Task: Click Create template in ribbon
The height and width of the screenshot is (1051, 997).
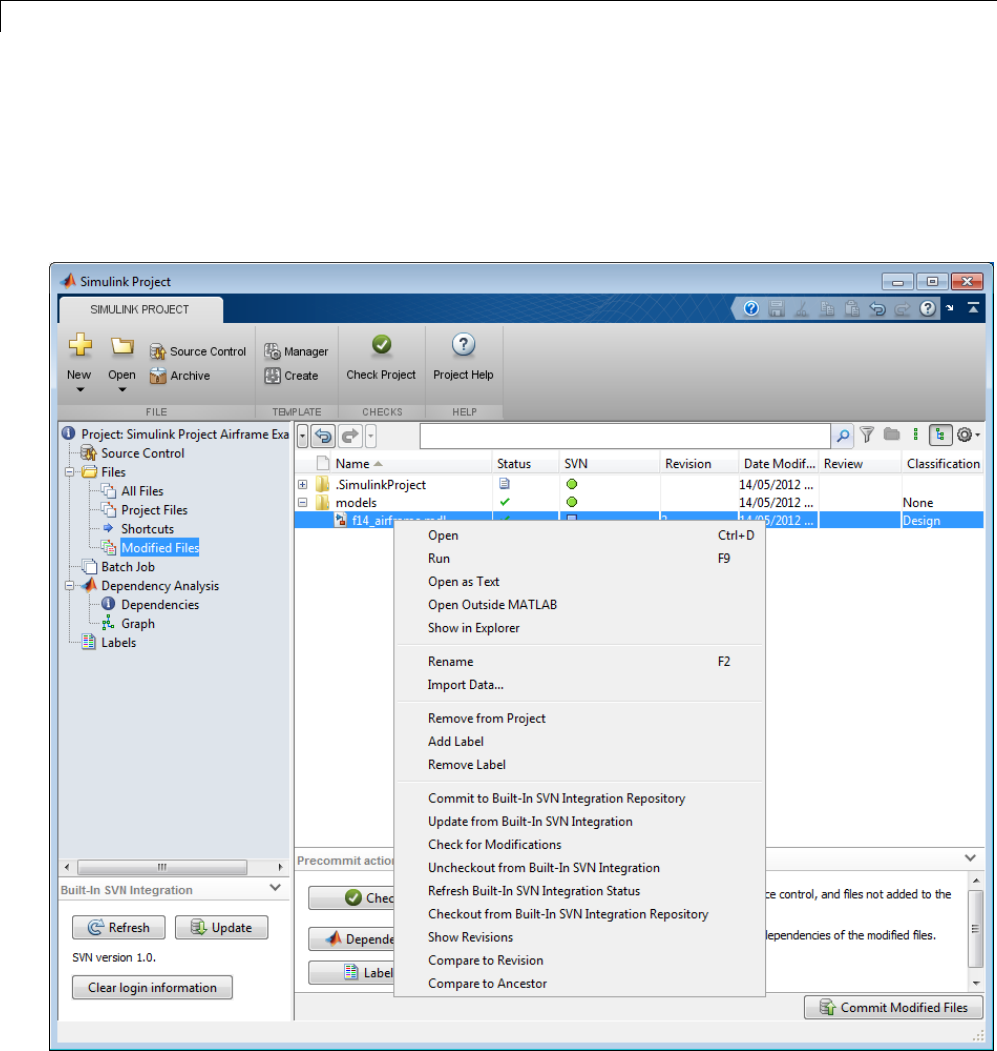Action: tap(291, 375)
